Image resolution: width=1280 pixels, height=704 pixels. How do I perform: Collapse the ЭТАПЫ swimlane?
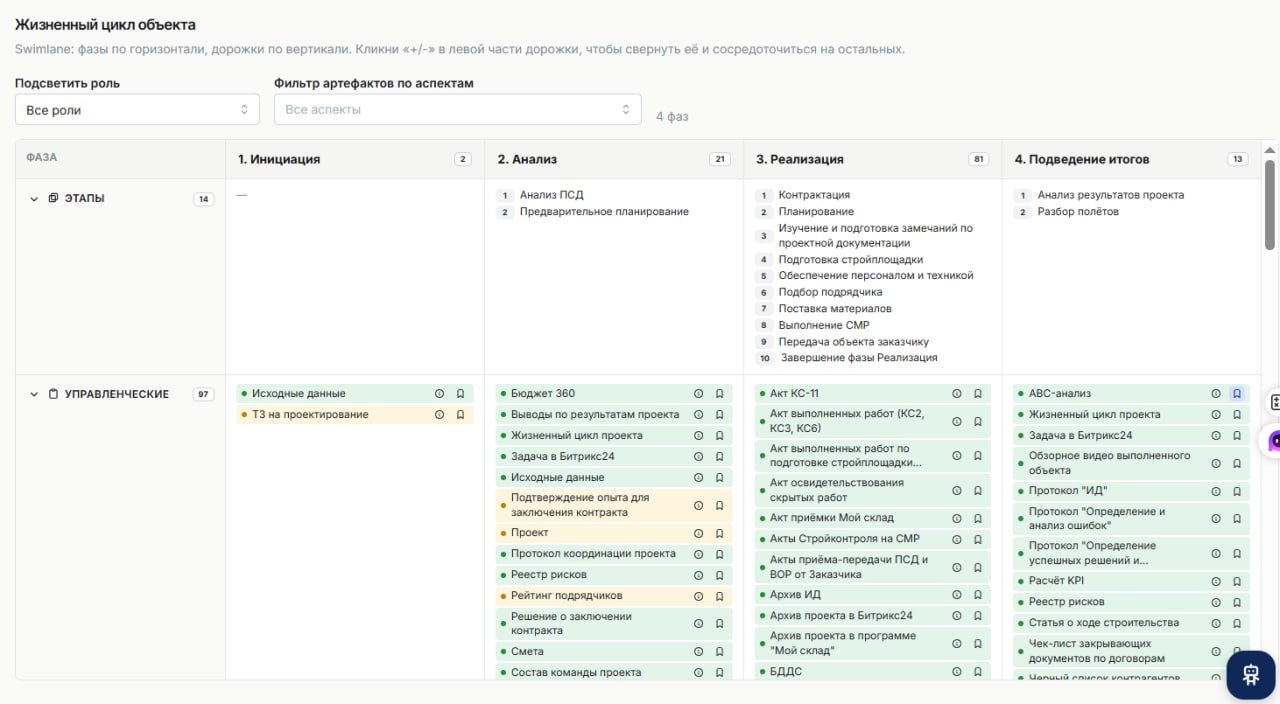point(34,199)
